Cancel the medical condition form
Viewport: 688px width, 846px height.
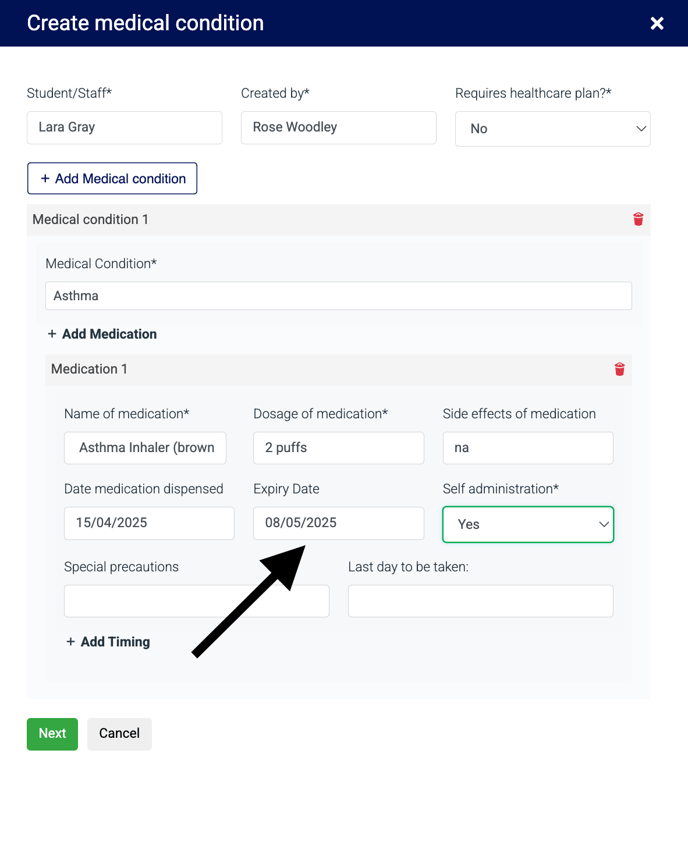(x=119, y=734)
